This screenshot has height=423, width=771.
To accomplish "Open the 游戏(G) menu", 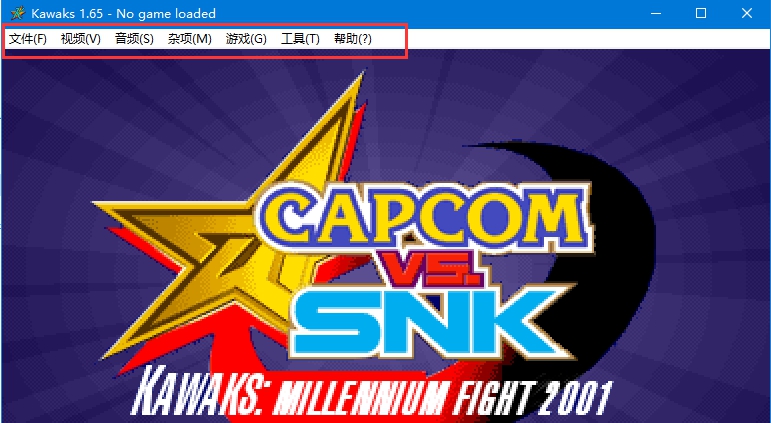I will click(246, 39).
